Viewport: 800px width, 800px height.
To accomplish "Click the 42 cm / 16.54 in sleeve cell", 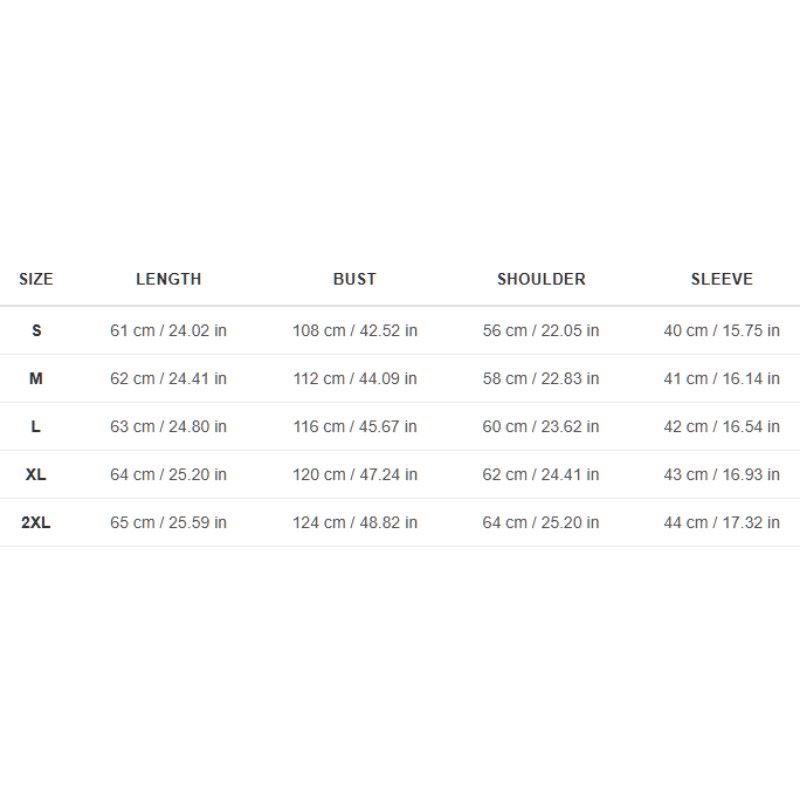I will pos(721,427).
